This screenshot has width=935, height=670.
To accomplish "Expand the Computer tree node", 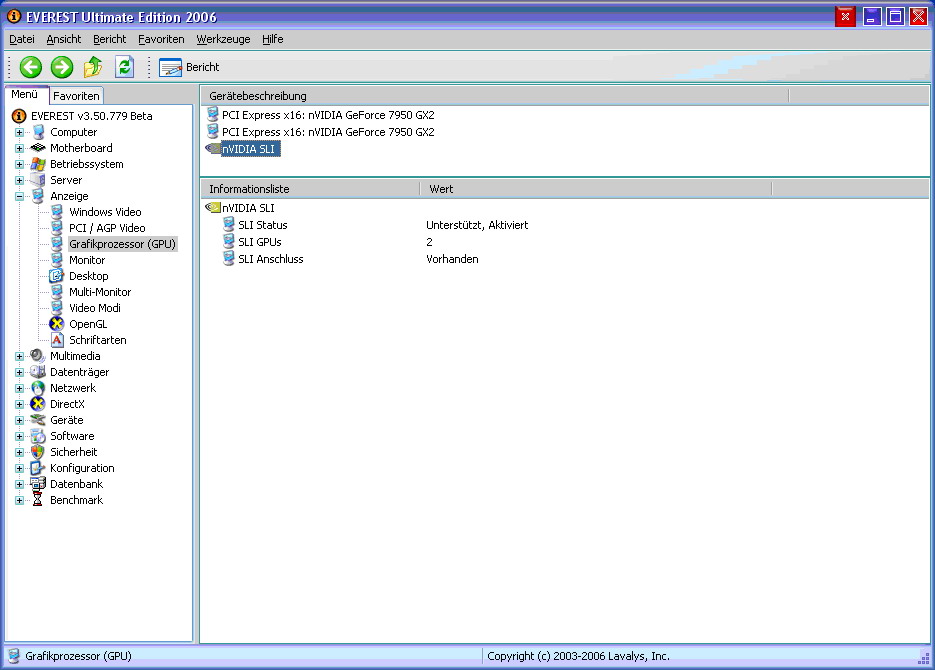I will pyautogui.click(x=20, y=132).
